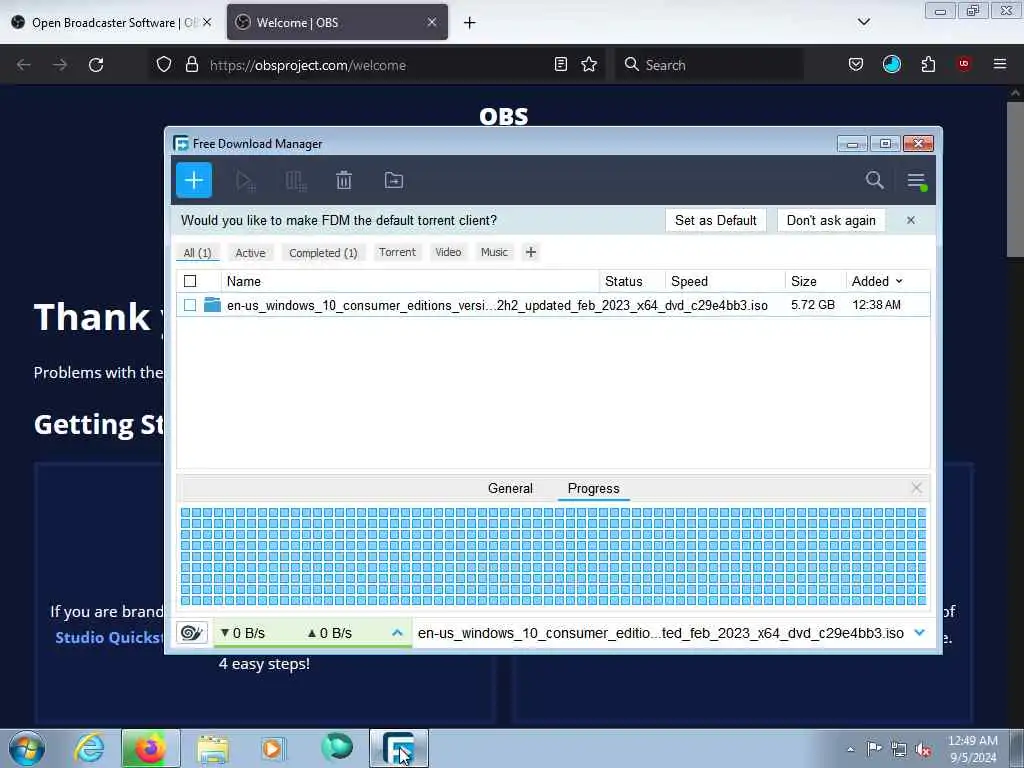Click the download progress block map
Screen dimensions: 1024x768
tap(553, 557)
